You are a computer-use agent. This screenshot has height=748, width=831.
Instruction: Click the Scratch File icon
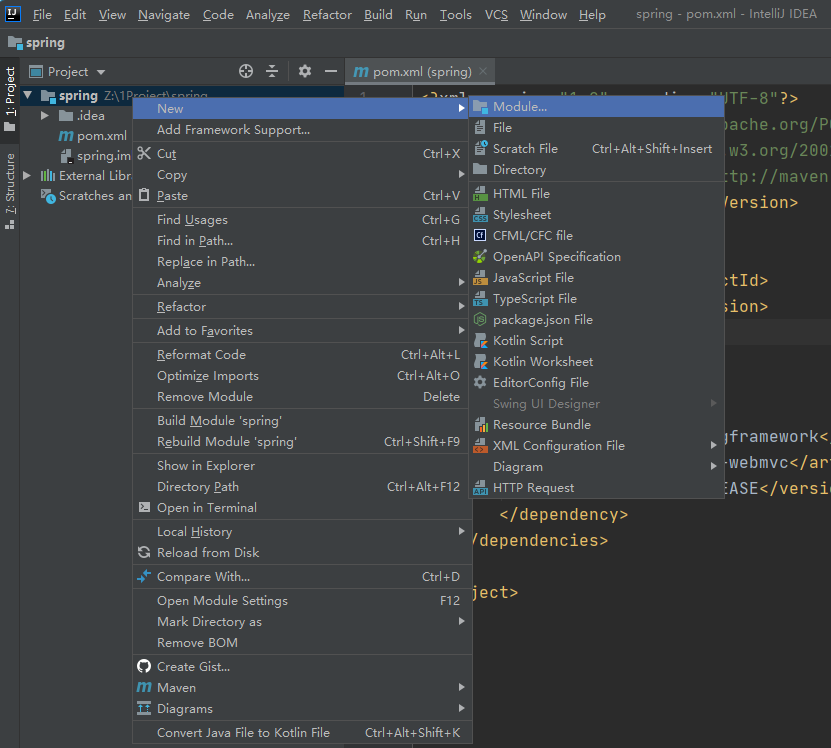point(480,148)
